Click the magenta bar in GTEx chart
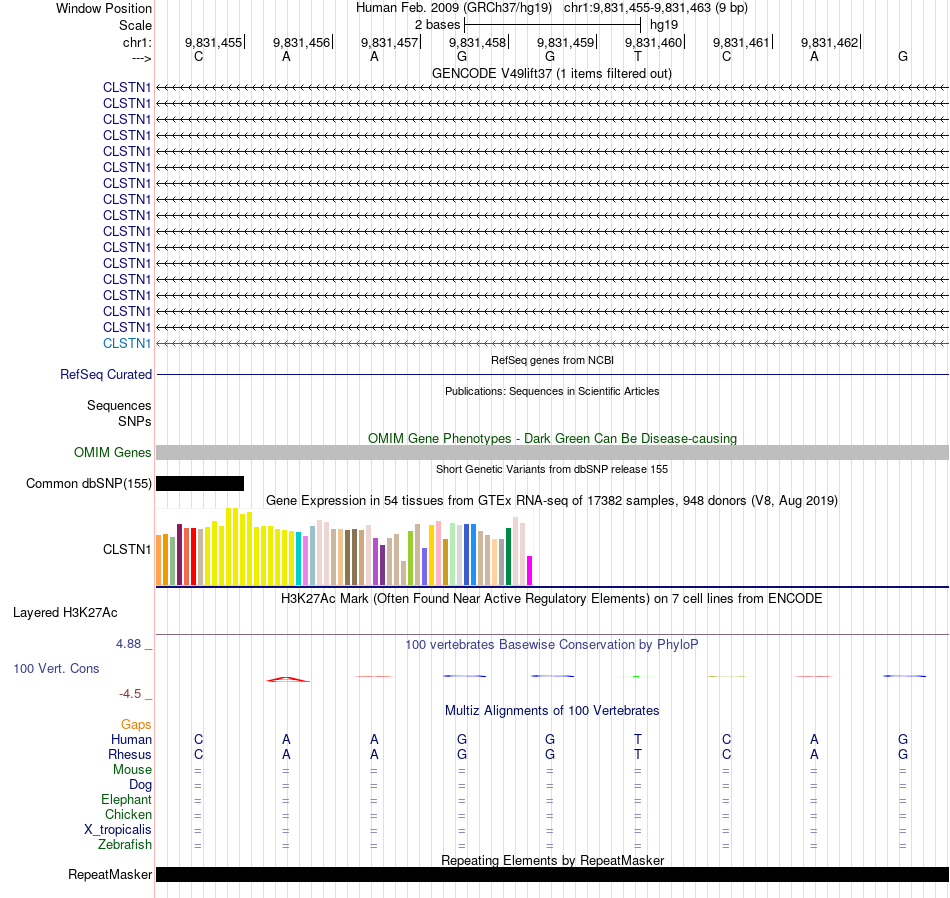This screenshot has height=898, width=950. [x=530, y=570]
